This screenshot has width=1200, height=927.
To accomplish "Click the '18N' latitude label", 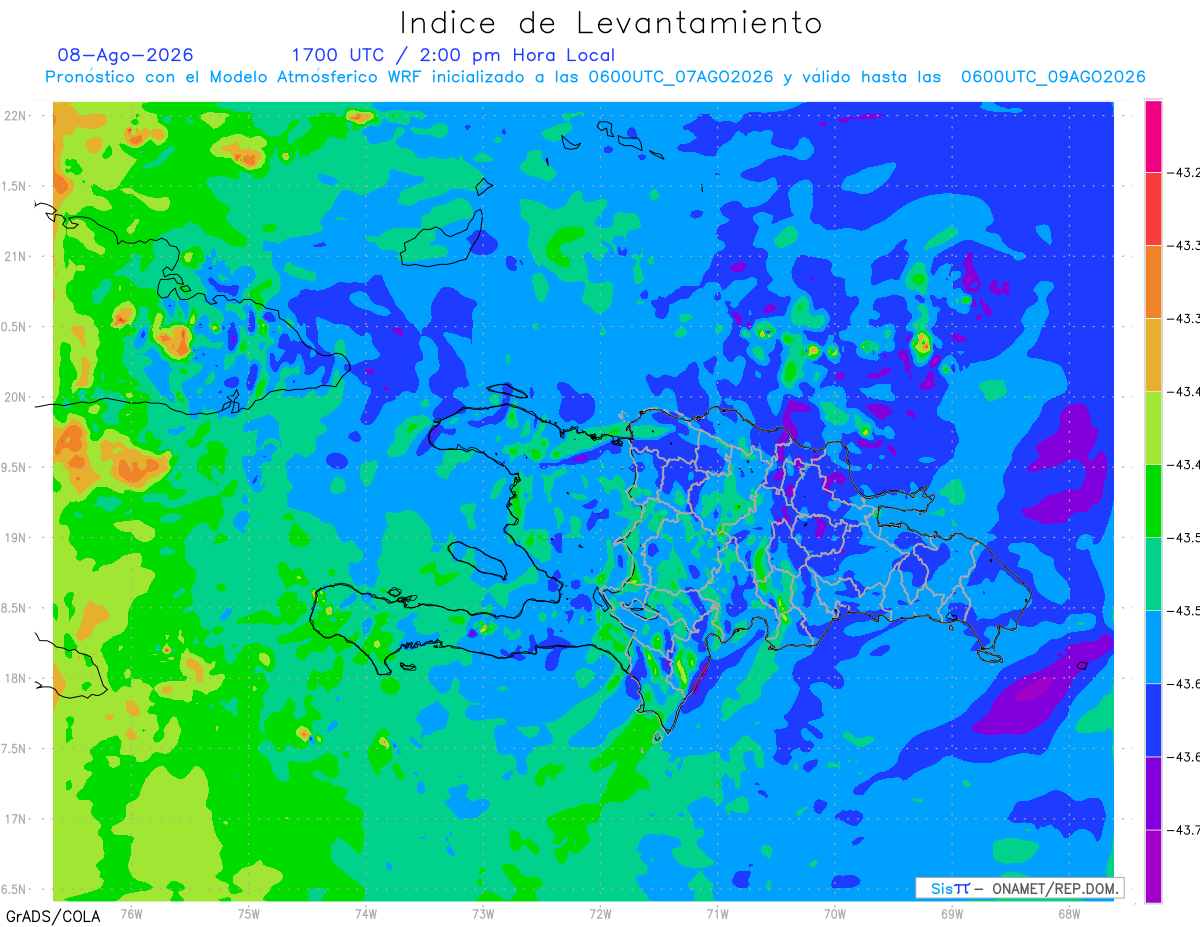I will click(15, 678).
